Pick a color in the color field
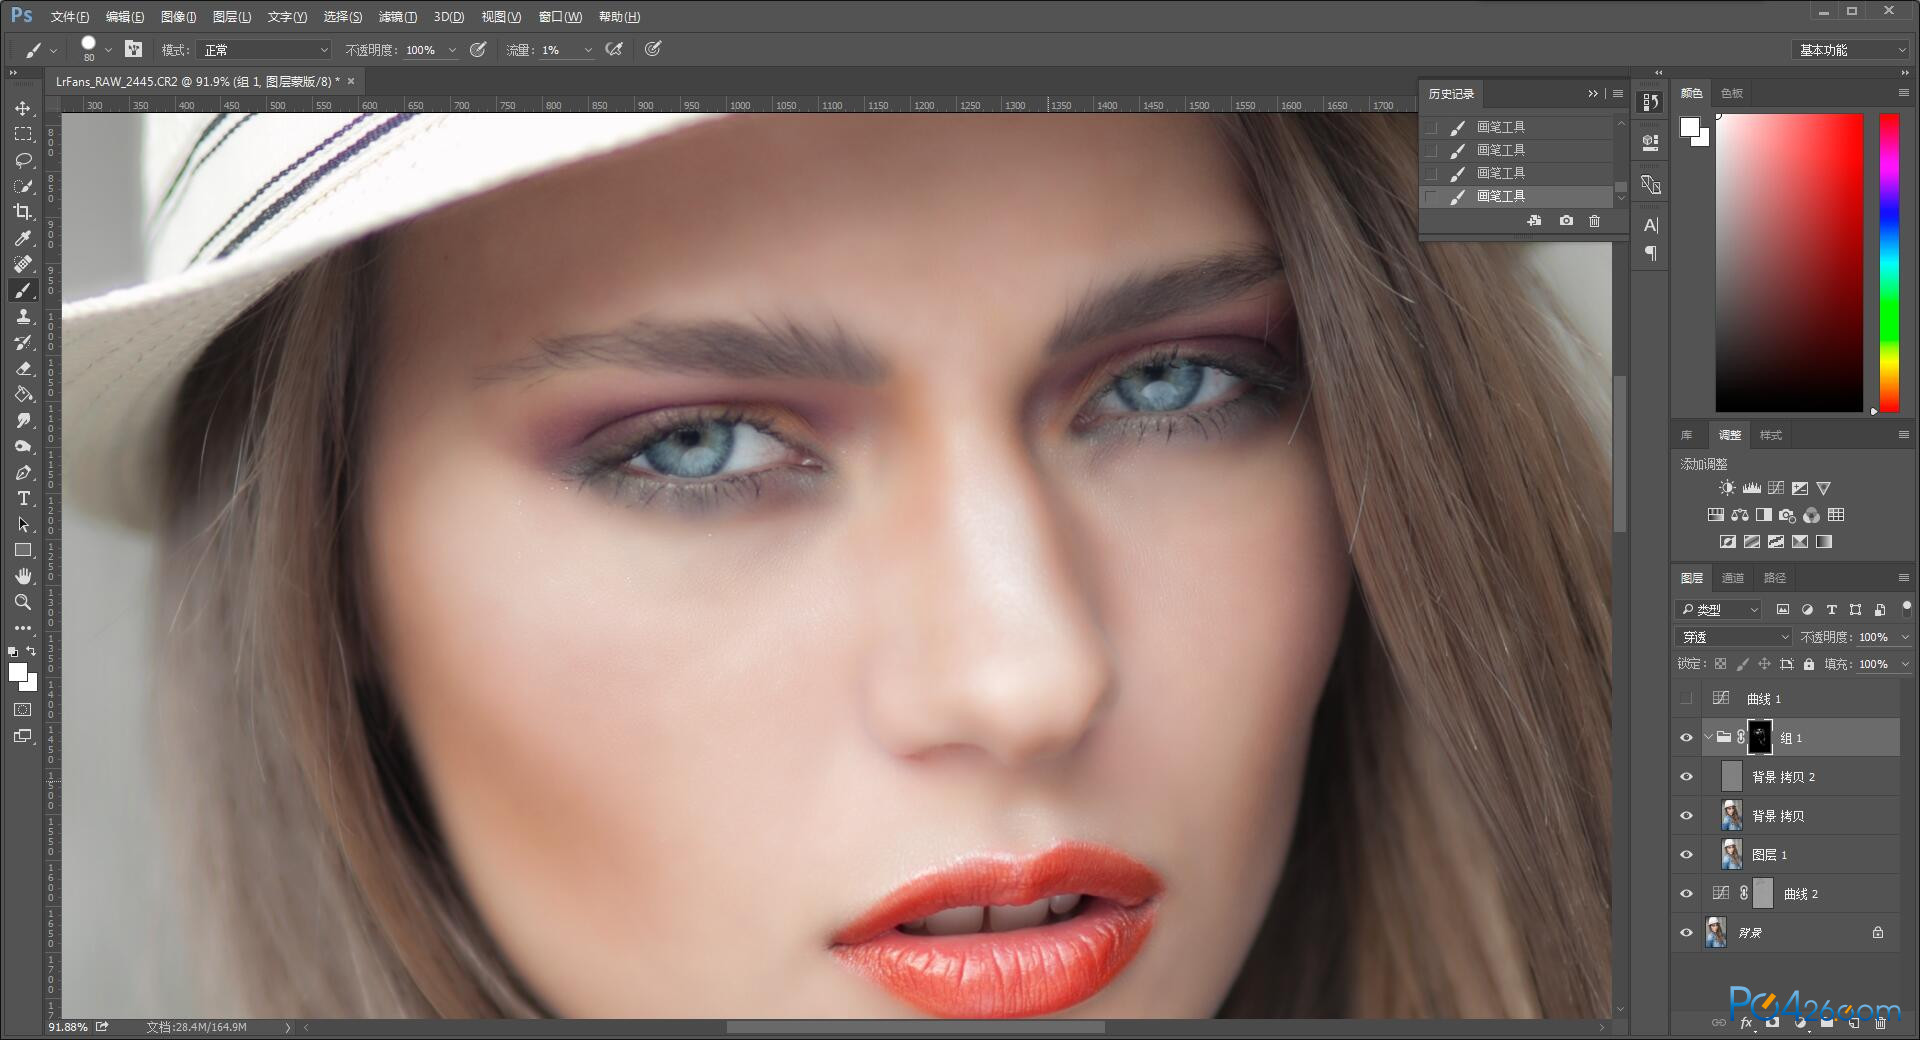Screen dimensions: 1920x1040 pyautogui.click(x=1790, y=262)
